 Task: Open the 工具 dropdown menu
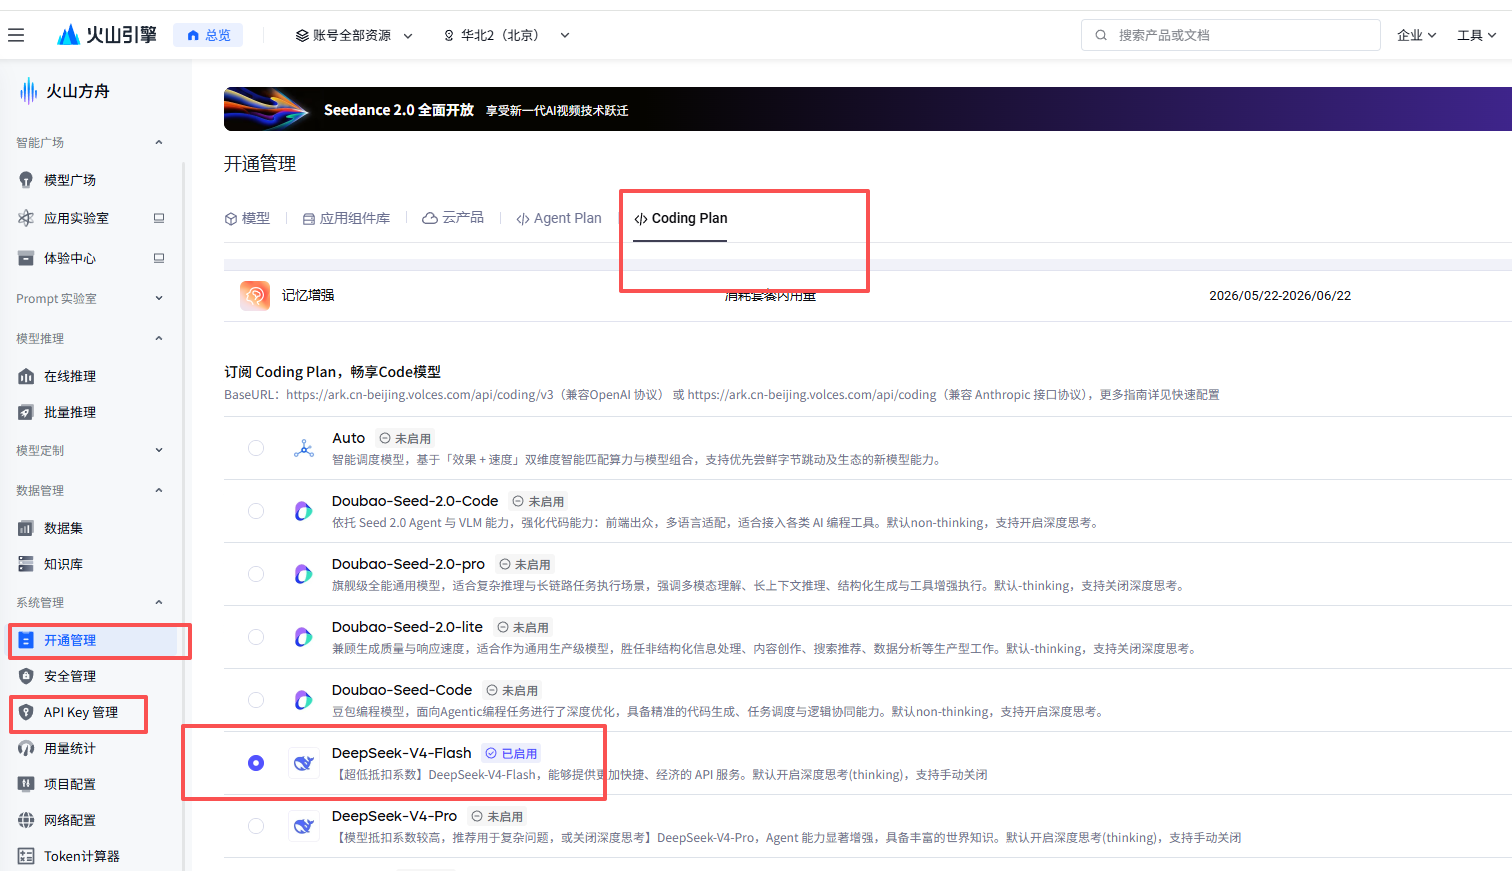[1477, 35]
